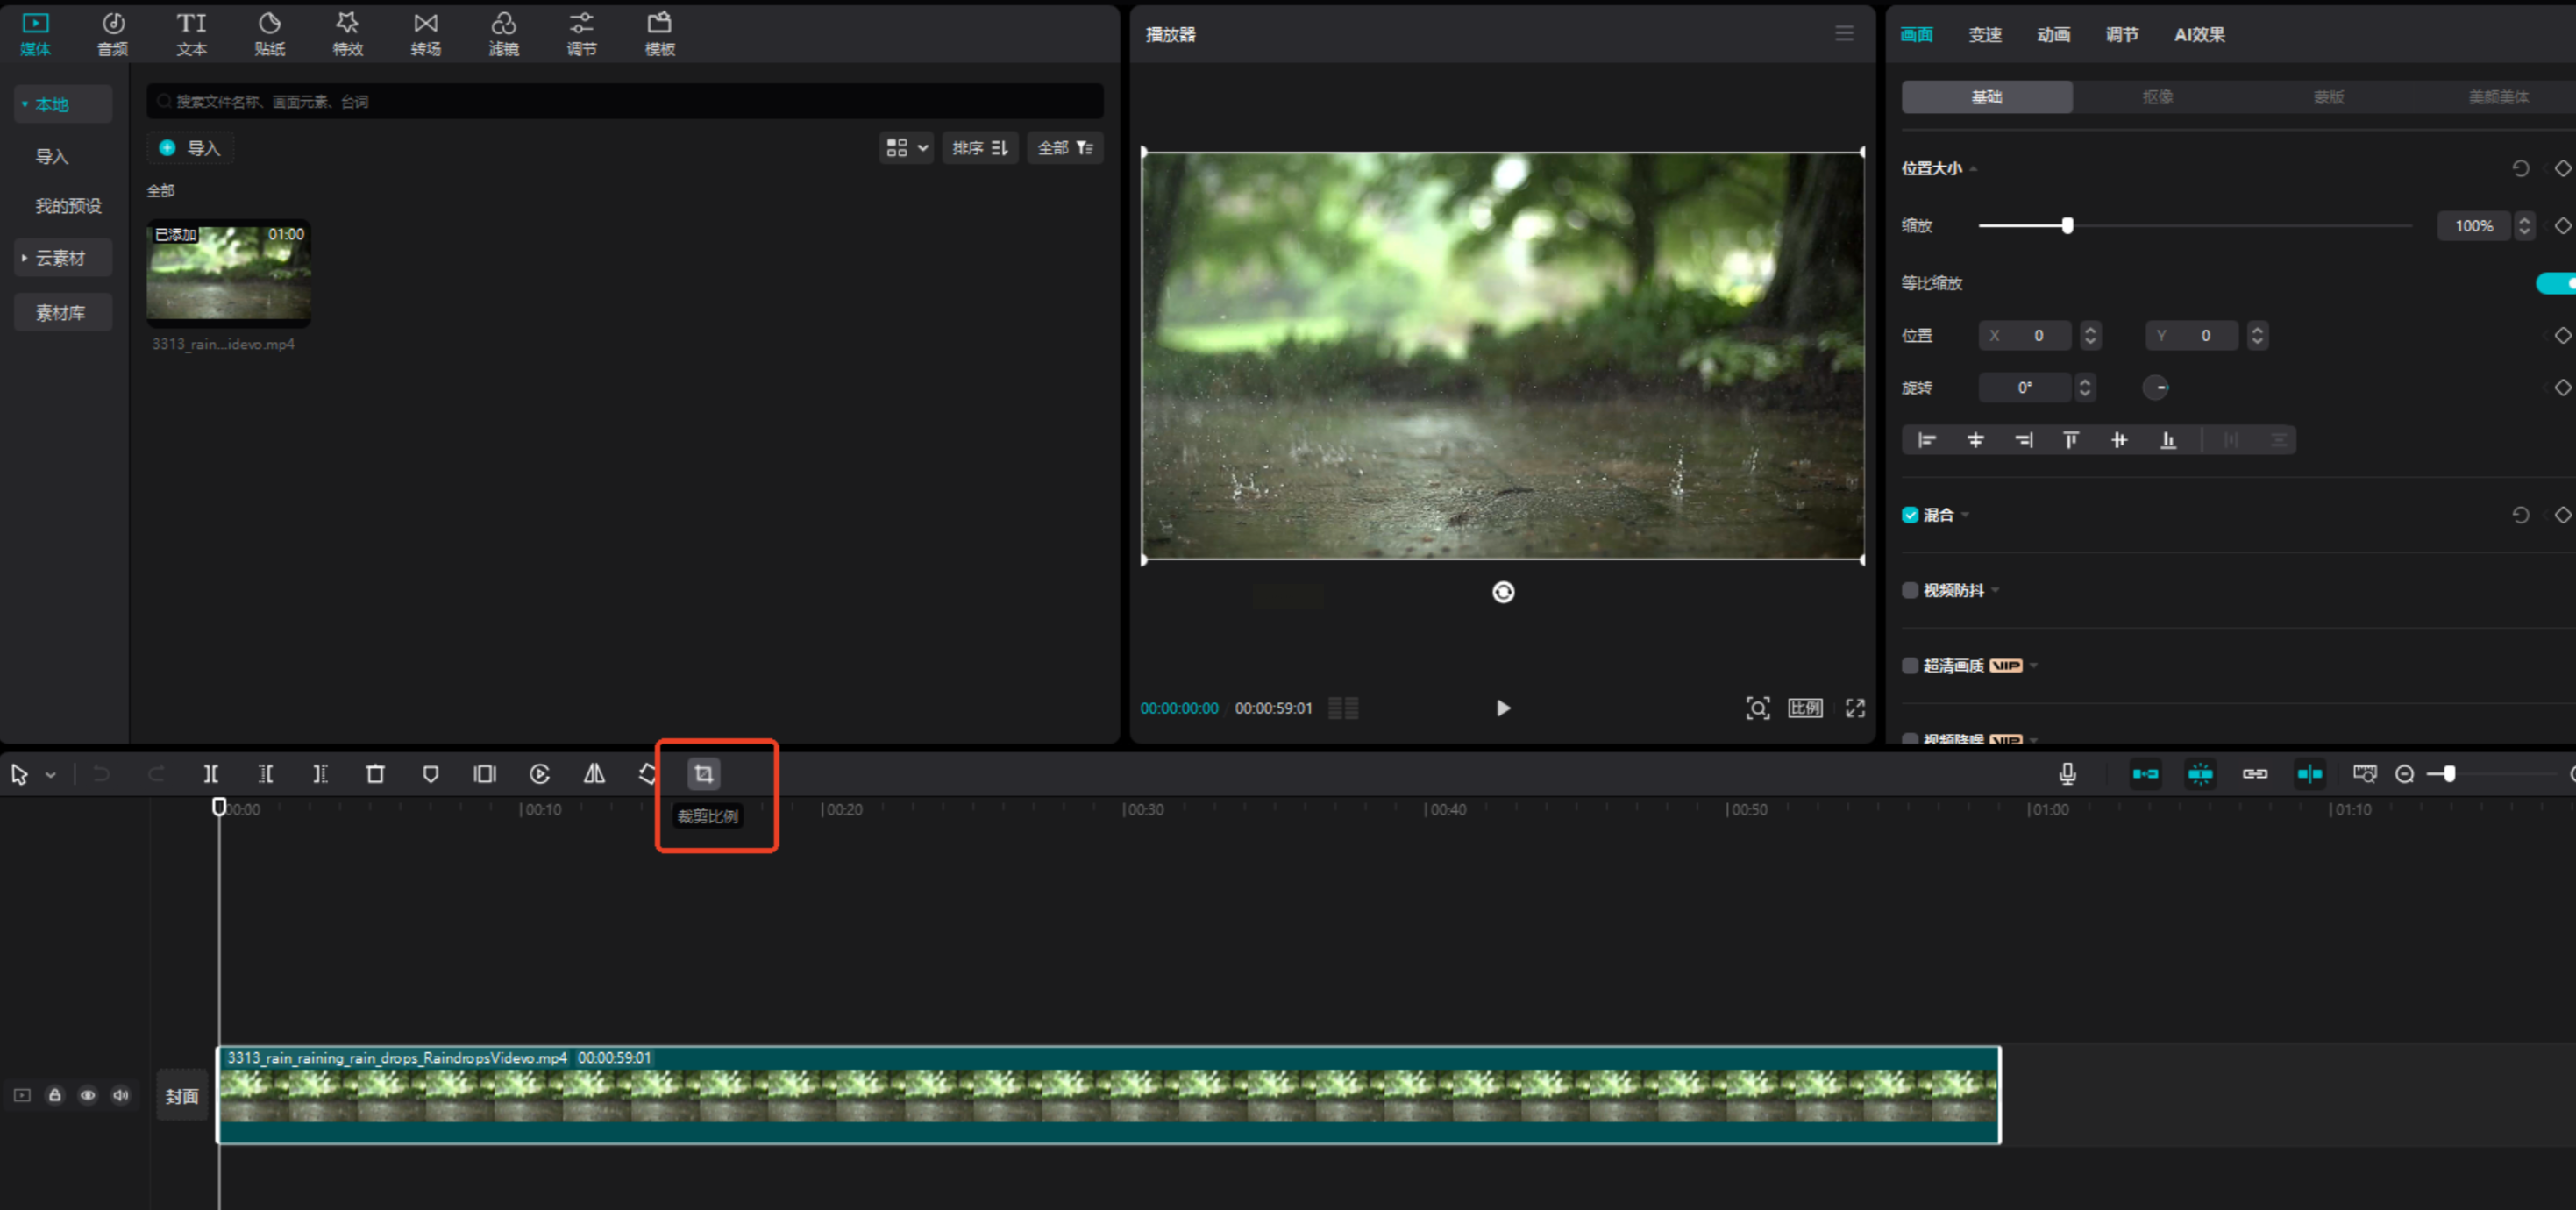Image resolution: width=2576 pixels, height=1210 pixels.
Task: Toggle track visibility eye icon
Action: coord(88,1095)
